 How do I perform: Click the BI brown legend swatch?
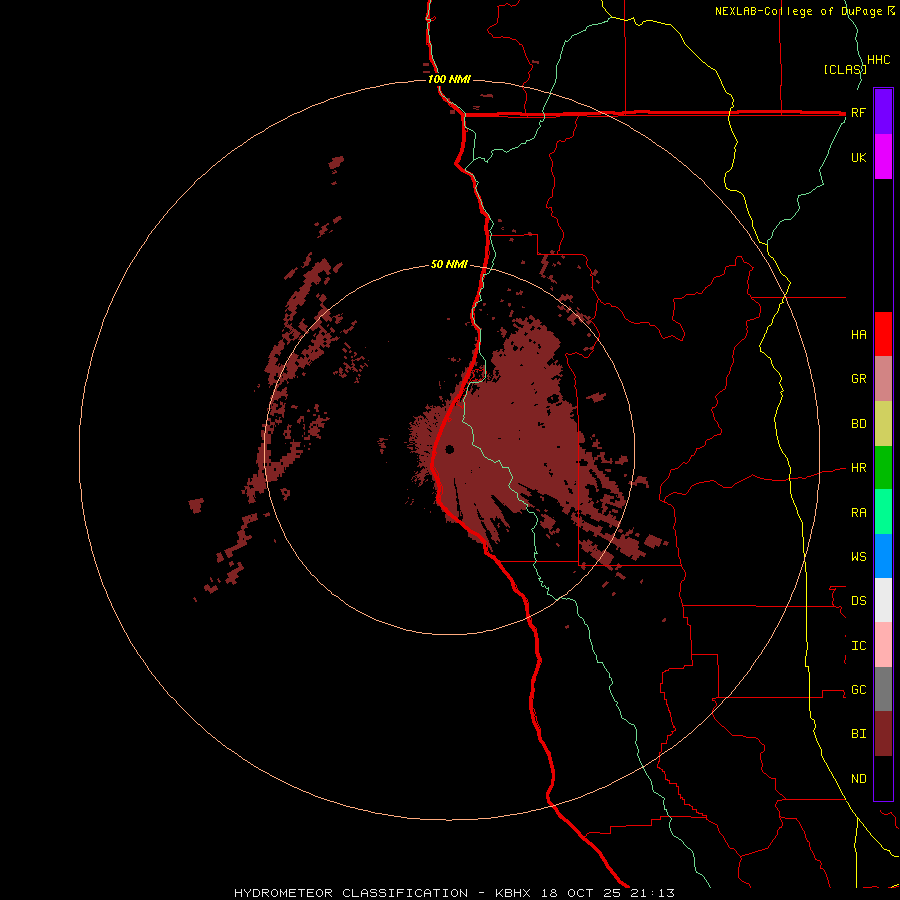point(883,734)
